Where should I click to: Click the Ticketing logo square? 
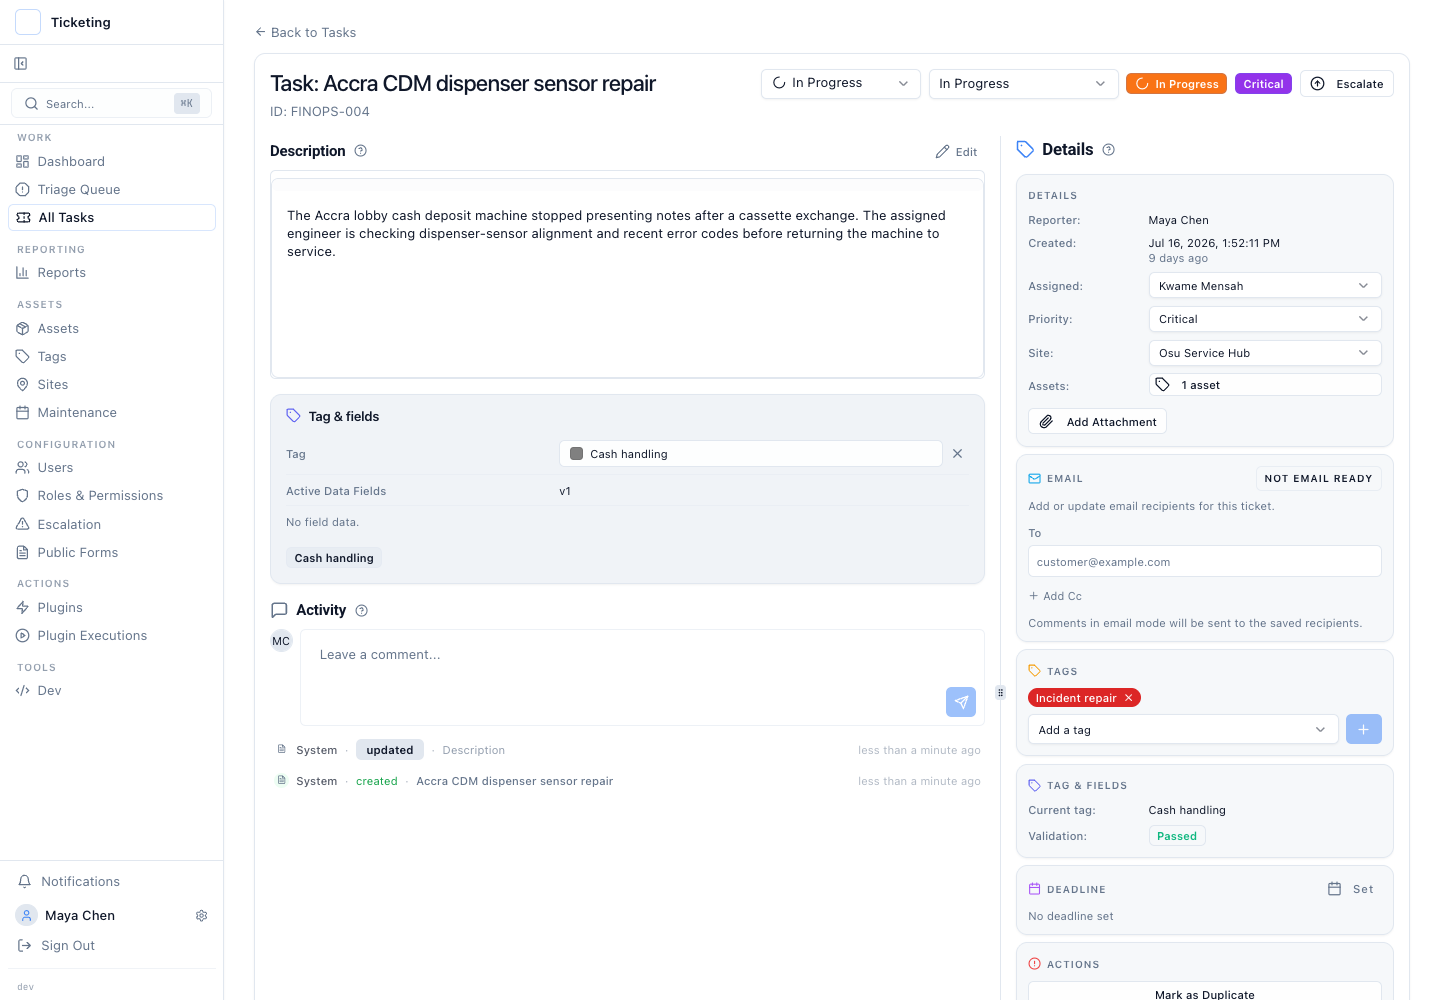28,22
